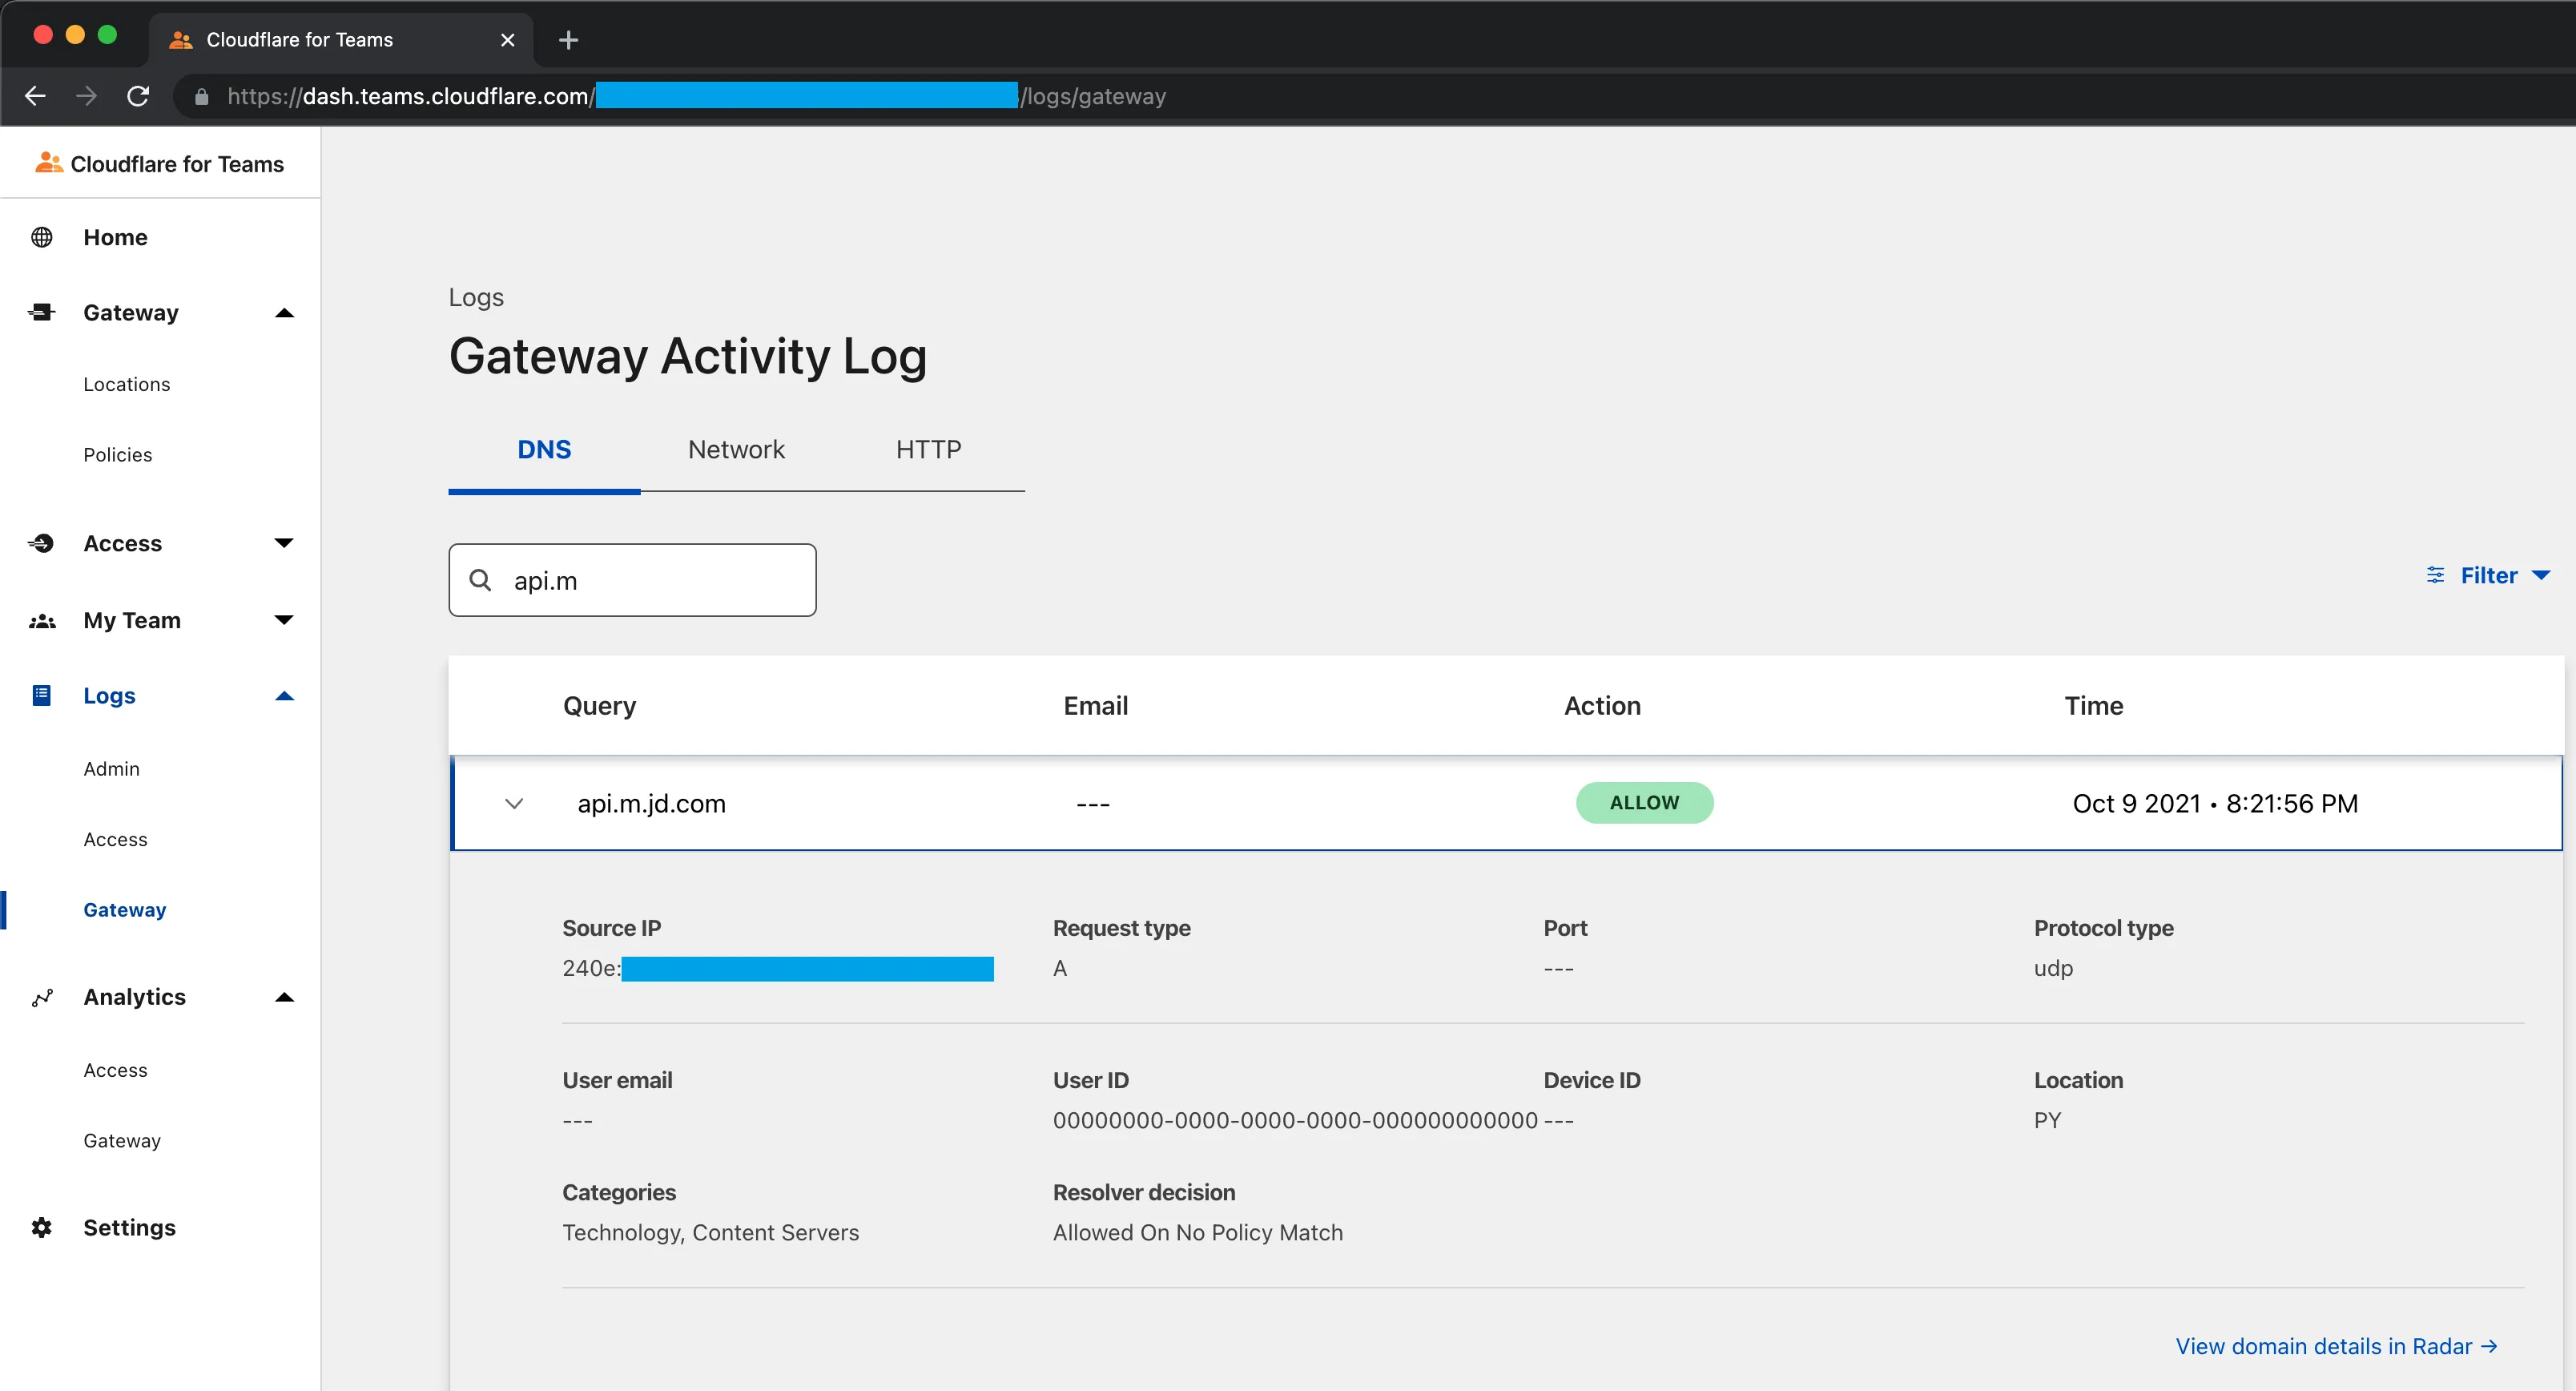Viewport: 2576px width, 1391px height.
Task: Expand the Gateway section in sidebar
Action: 283,312
